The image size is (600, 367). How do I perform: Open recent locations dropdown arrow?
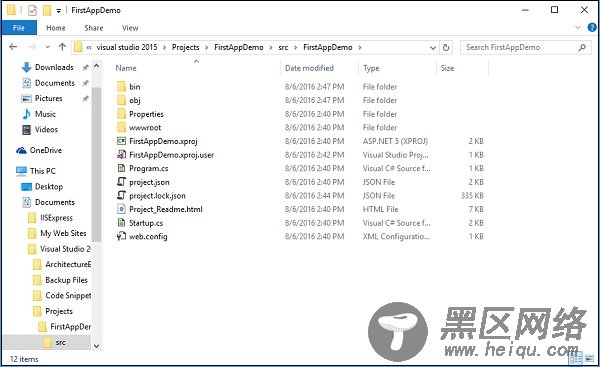click(47, 47)
